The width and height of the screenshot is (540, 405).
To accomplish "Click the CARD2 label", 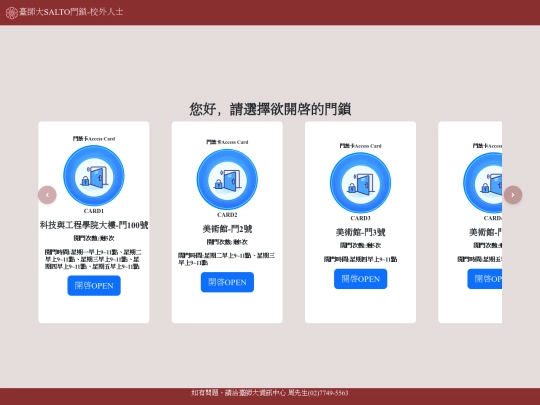I will tap(227, 215).
